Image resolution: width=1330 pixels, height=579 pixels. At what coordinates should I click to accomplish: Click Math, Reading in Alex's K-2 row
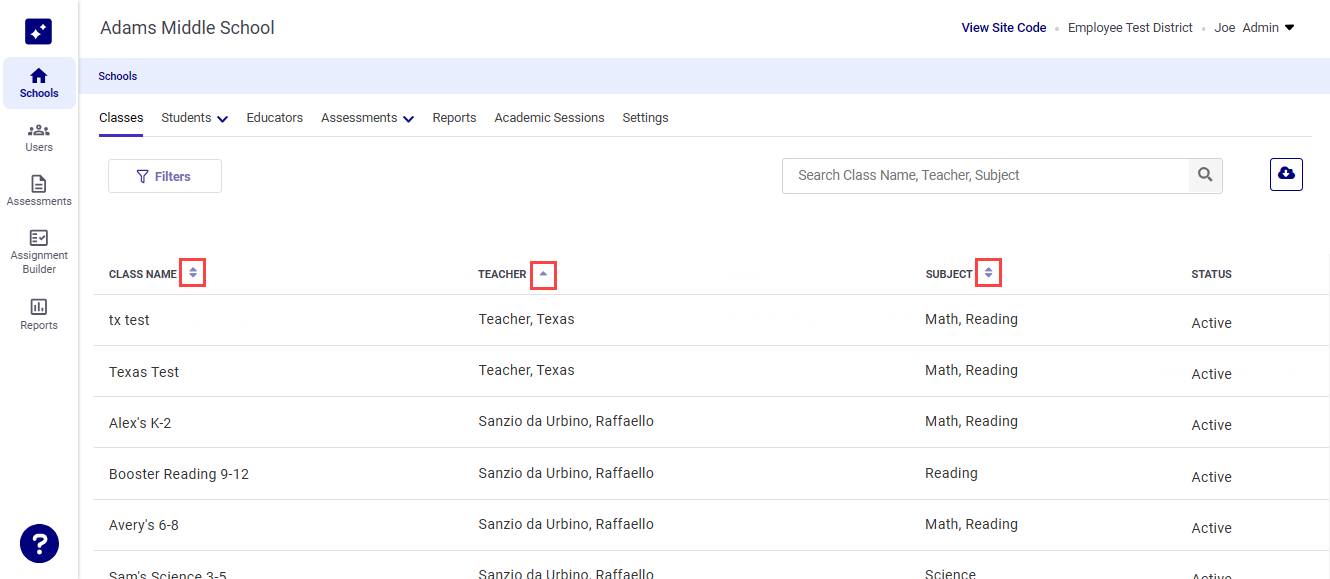pos(971,421)
